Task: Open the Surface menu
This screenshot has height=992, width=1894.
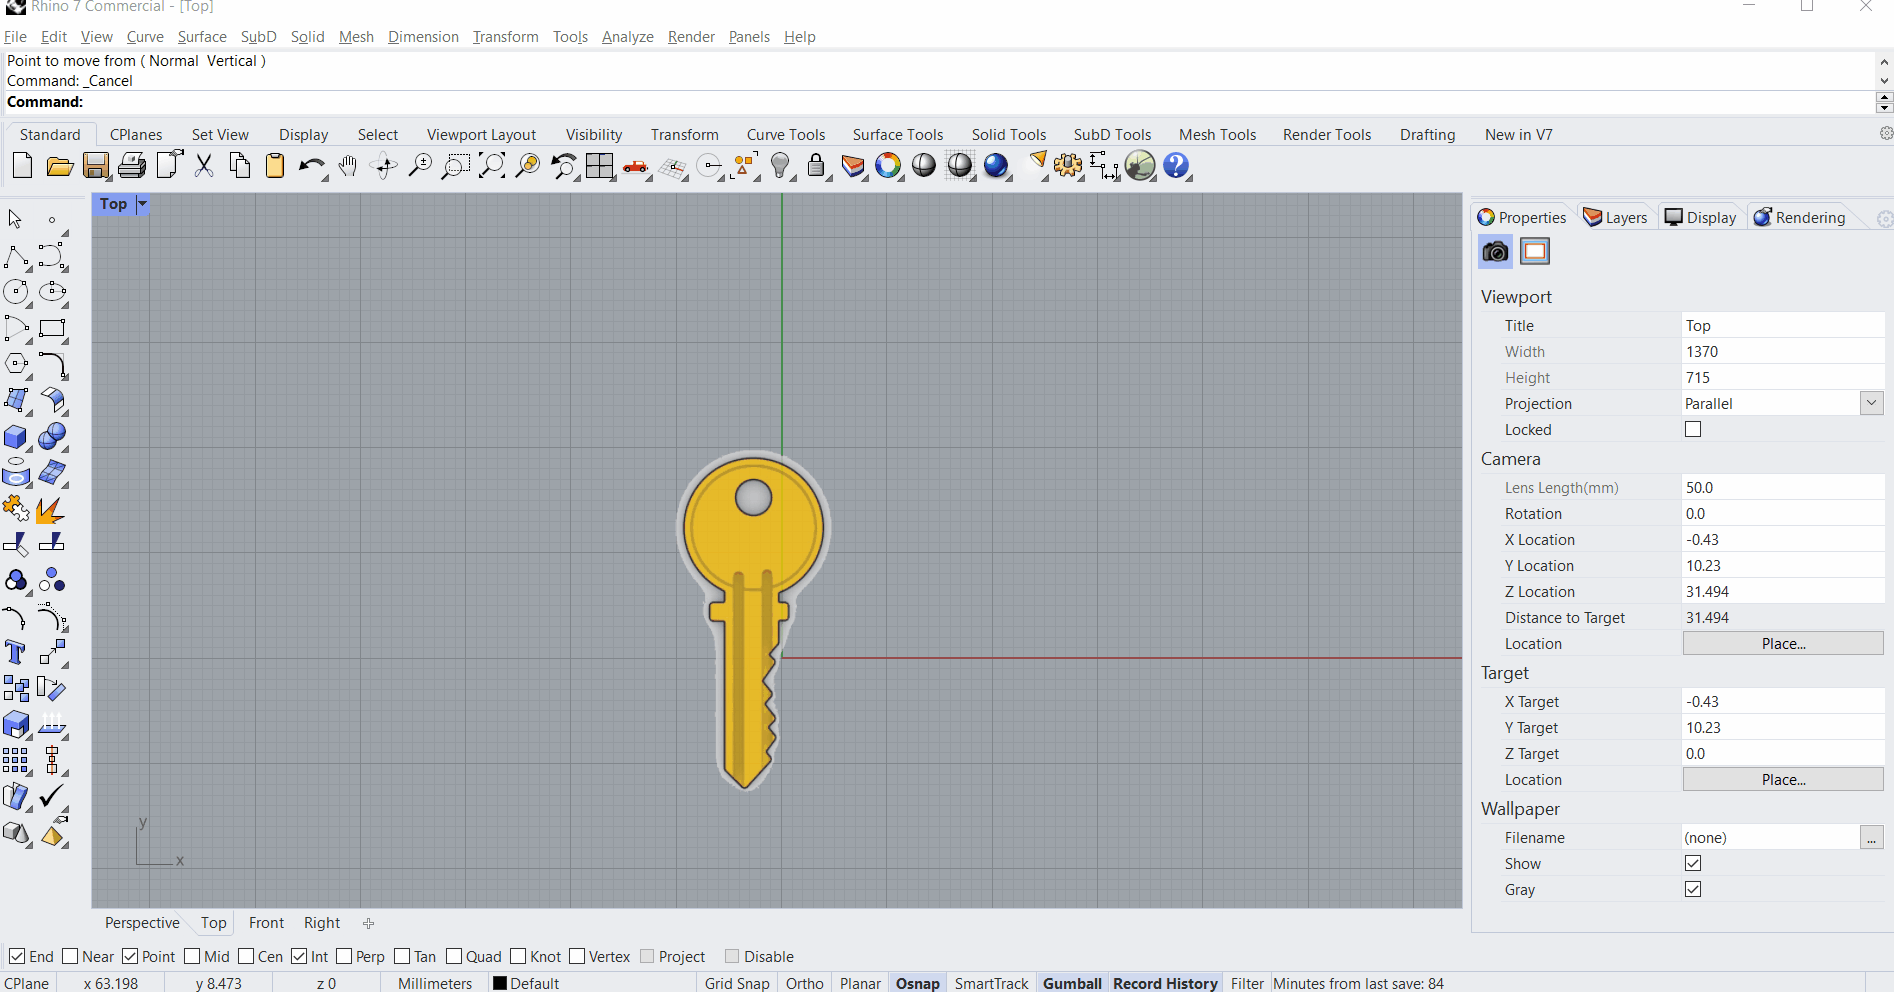Action: pyautogui.click(x=202, y=37)
